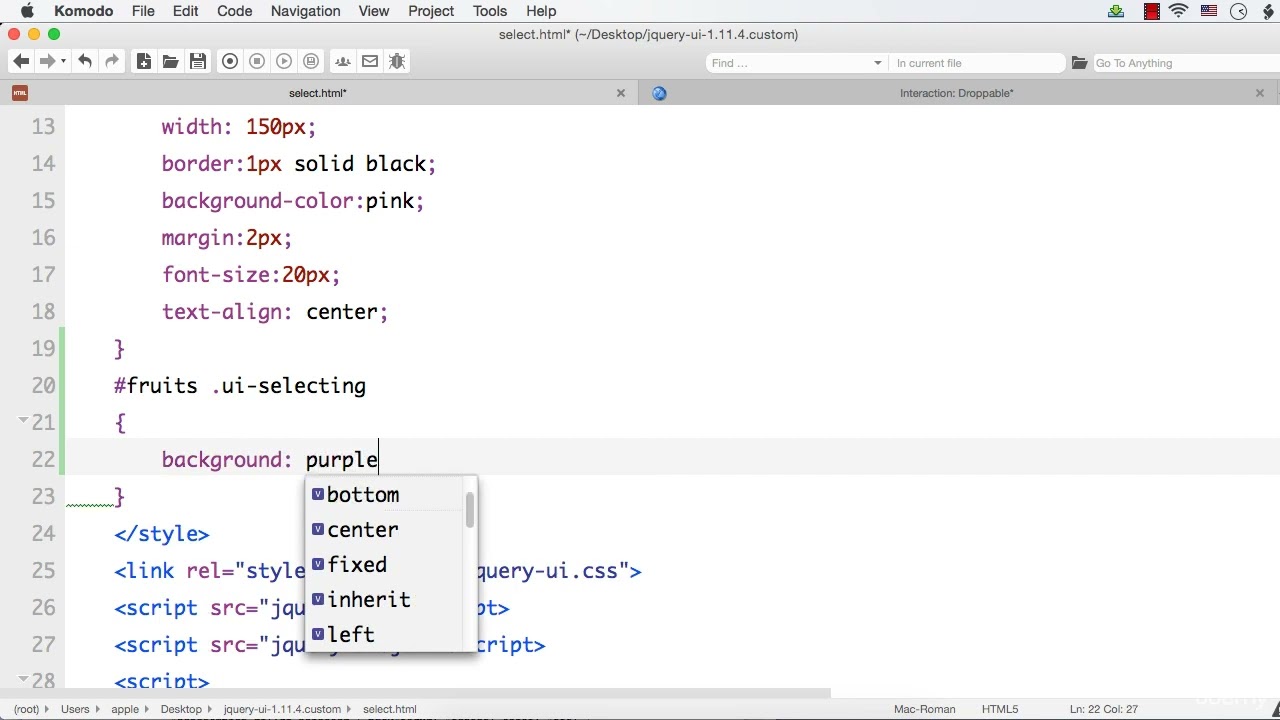Click the red film strip menu bar icon
The width and height of the screenshot is (1280, 720).
pos(1152,11)
